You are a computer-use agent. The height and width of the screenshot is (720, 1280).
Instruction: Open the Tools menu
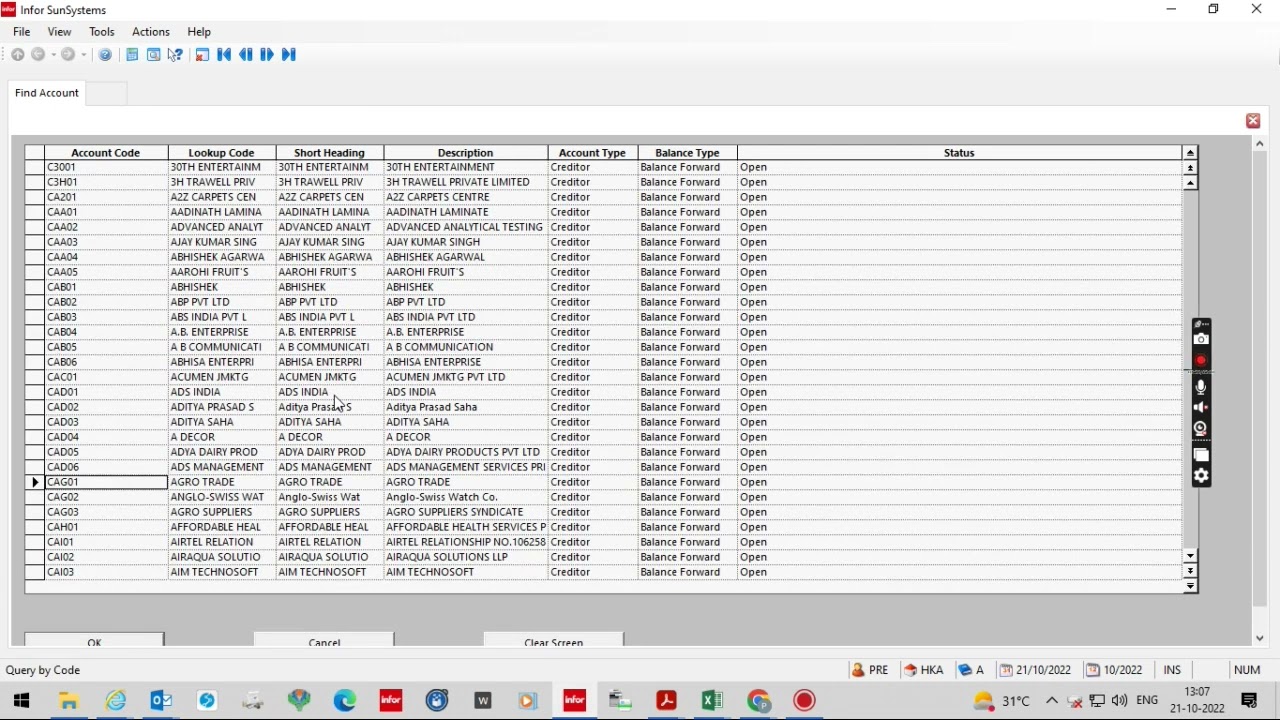[x=102, y=32]
